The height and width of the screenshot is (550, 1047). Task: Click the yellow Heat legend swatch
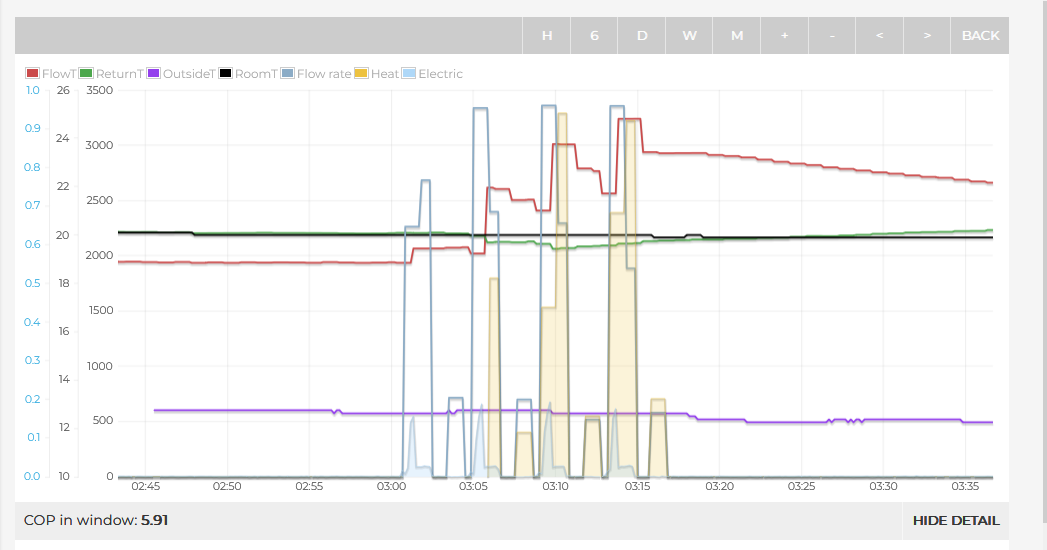click(362, 74)
